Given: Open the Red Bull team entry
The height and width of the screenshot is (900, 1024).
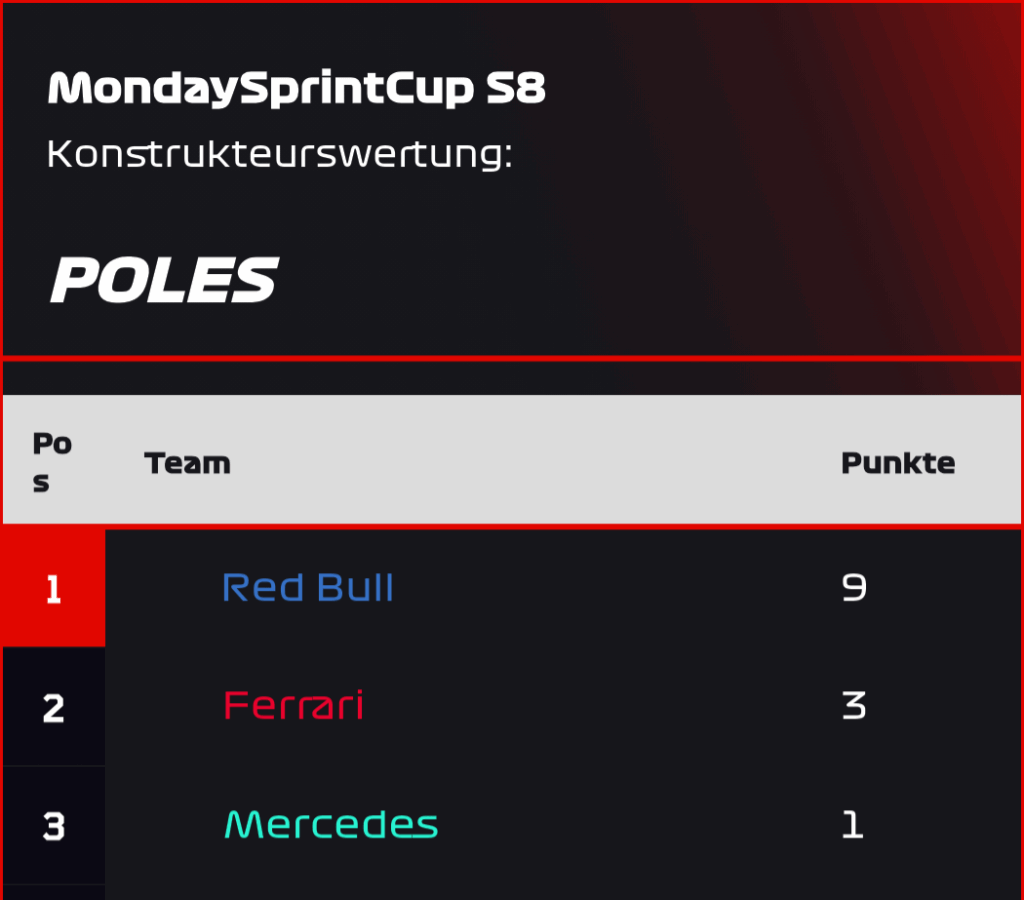Looking at the screenshot, I should [x=308, y=587].
